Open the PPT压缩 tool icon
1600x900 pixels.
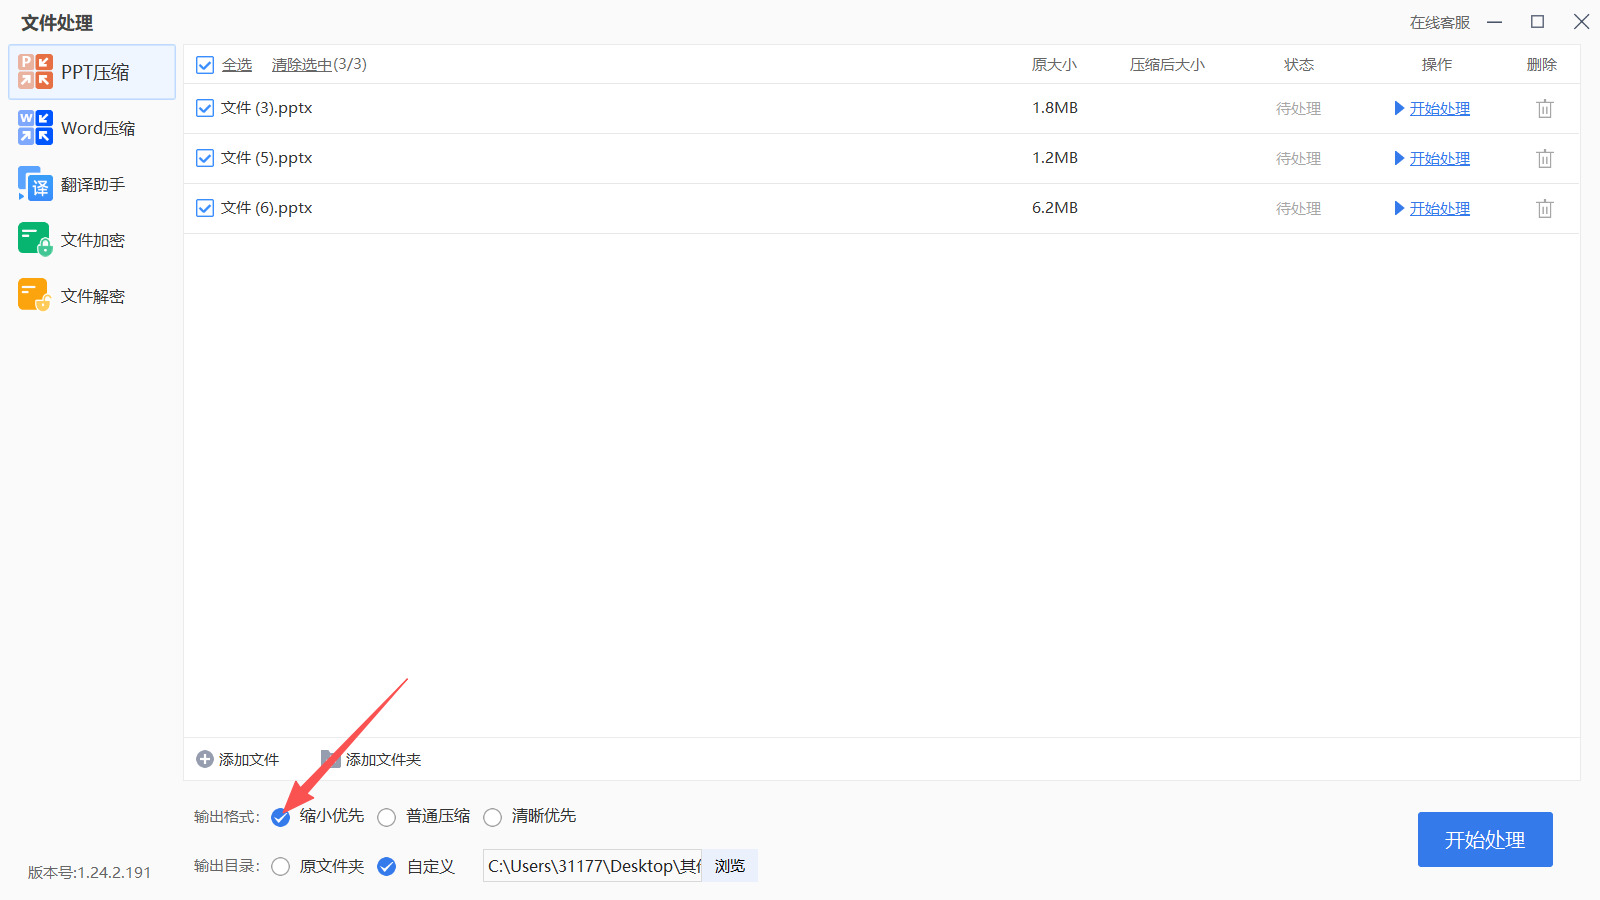coord(35,72)
